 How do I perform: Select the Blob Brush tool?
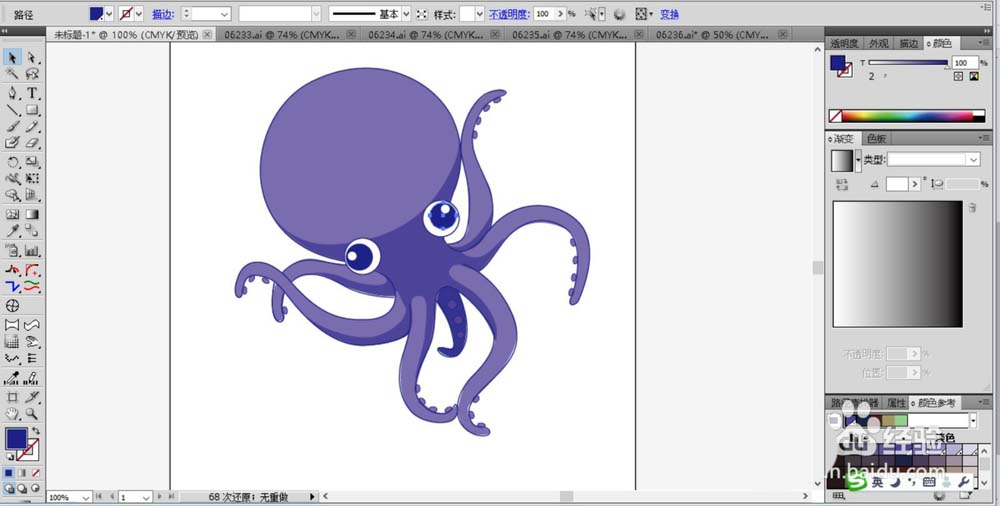[12, 143]
